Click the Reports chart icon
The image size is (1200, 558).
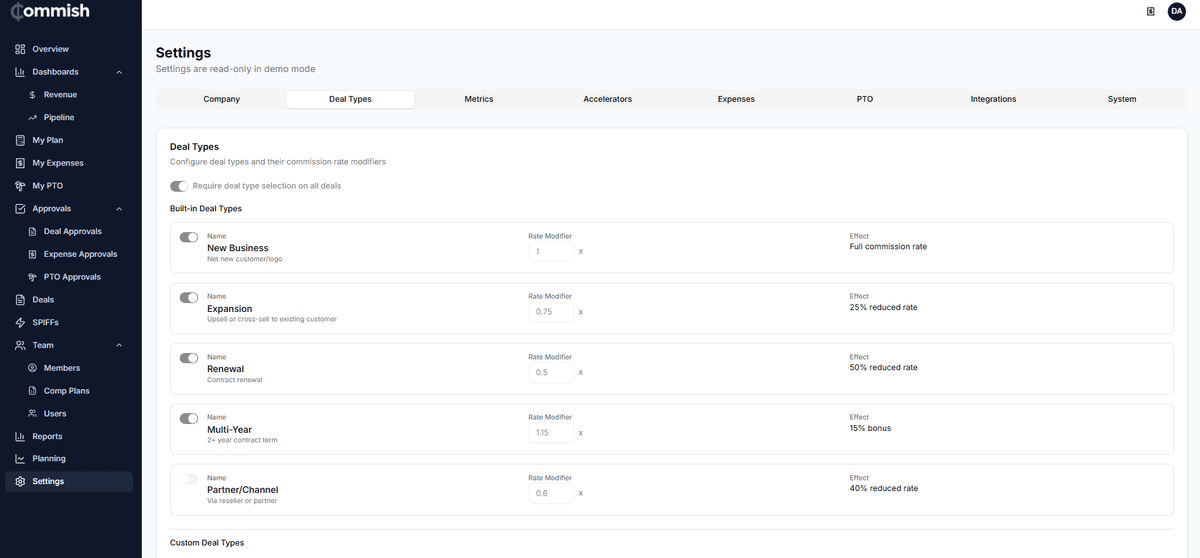point(20,437)
